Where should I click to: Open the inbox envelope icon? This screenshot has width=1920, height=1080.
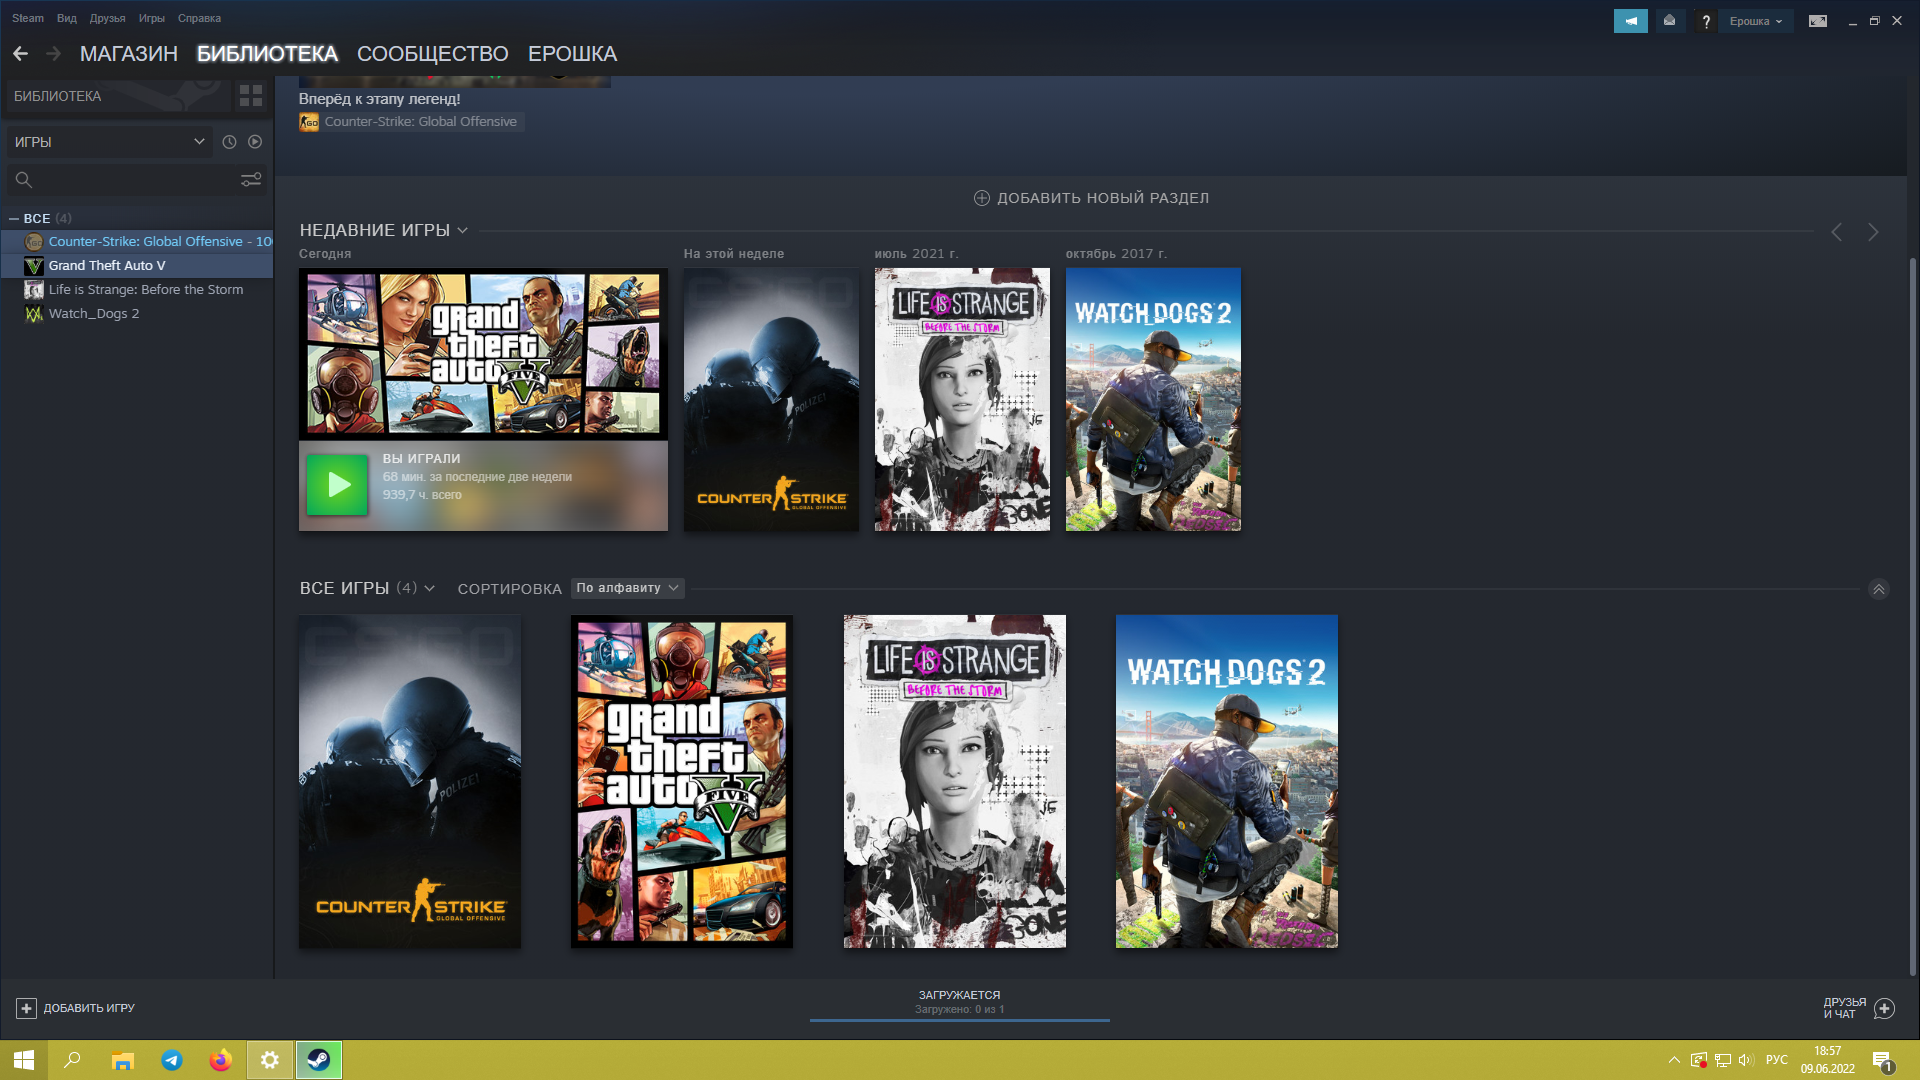[1669, 21]
